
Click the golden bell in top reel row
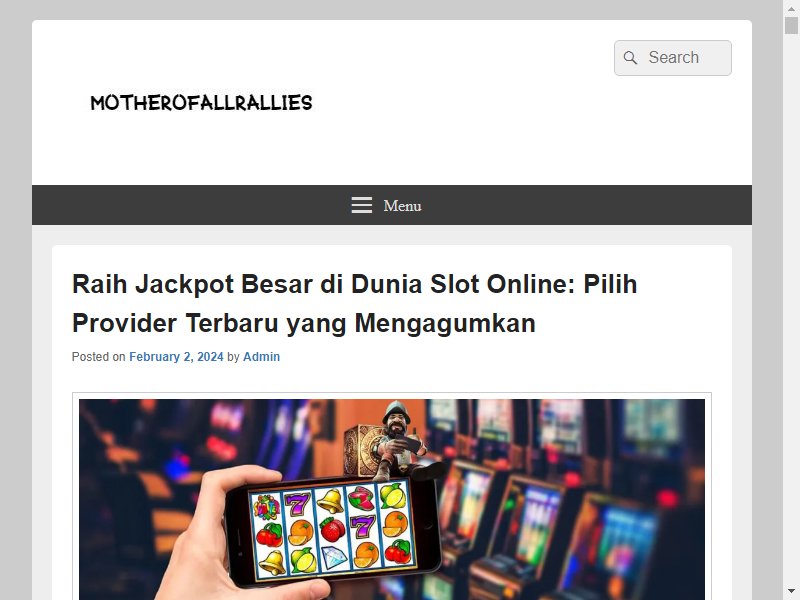coord(330,501)
